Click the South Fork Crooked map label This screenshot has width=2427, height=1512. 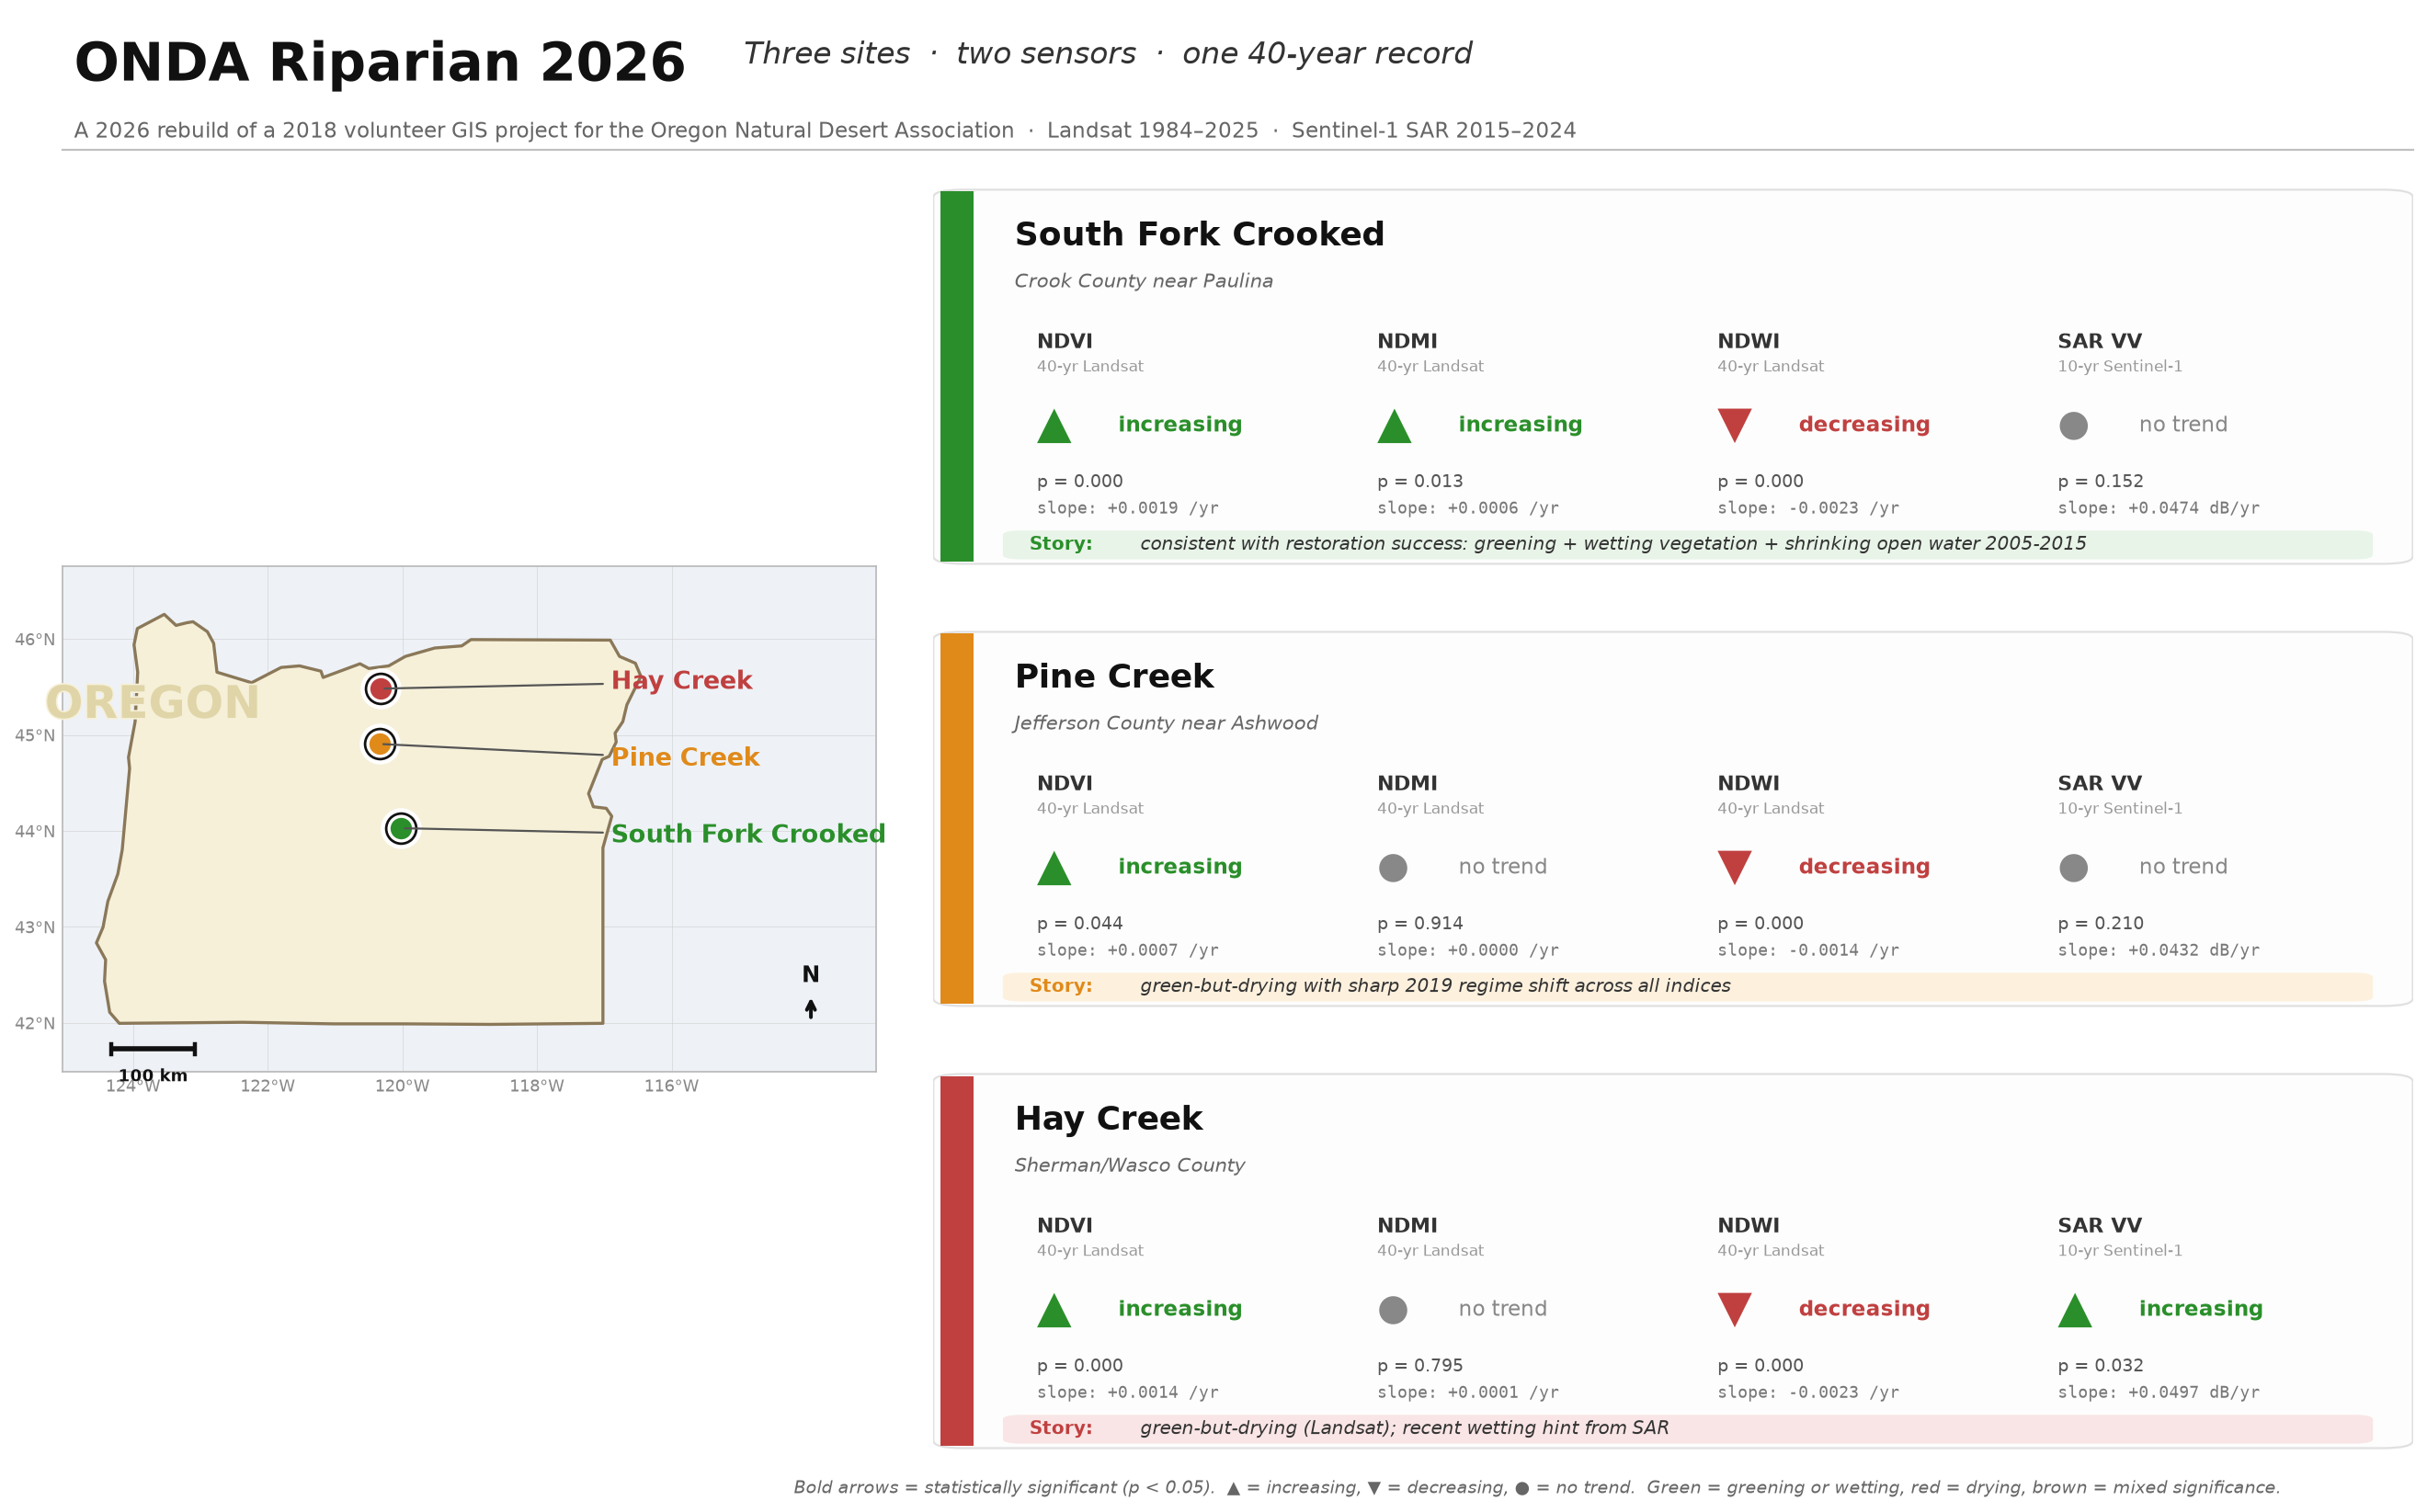pos(748,834)
